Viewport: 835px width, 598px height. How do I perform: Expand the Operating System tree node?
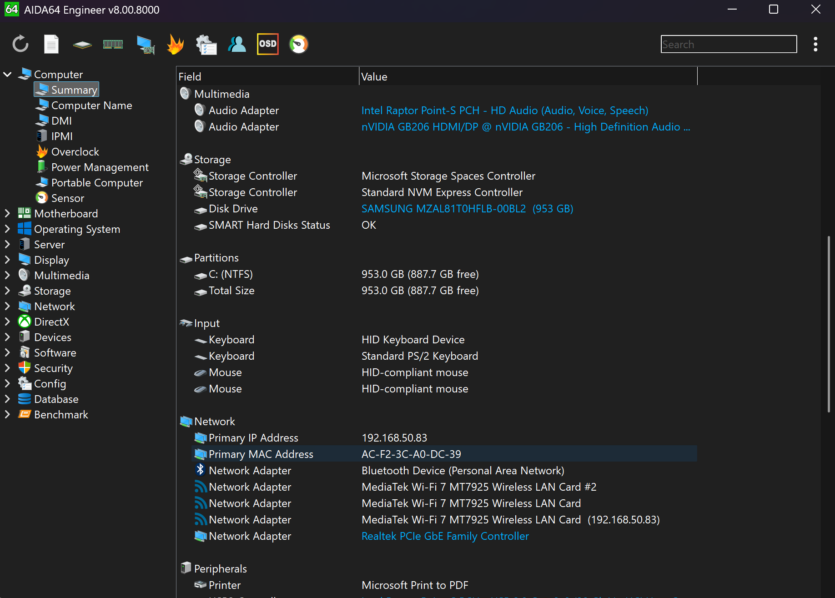pos(7,229)
